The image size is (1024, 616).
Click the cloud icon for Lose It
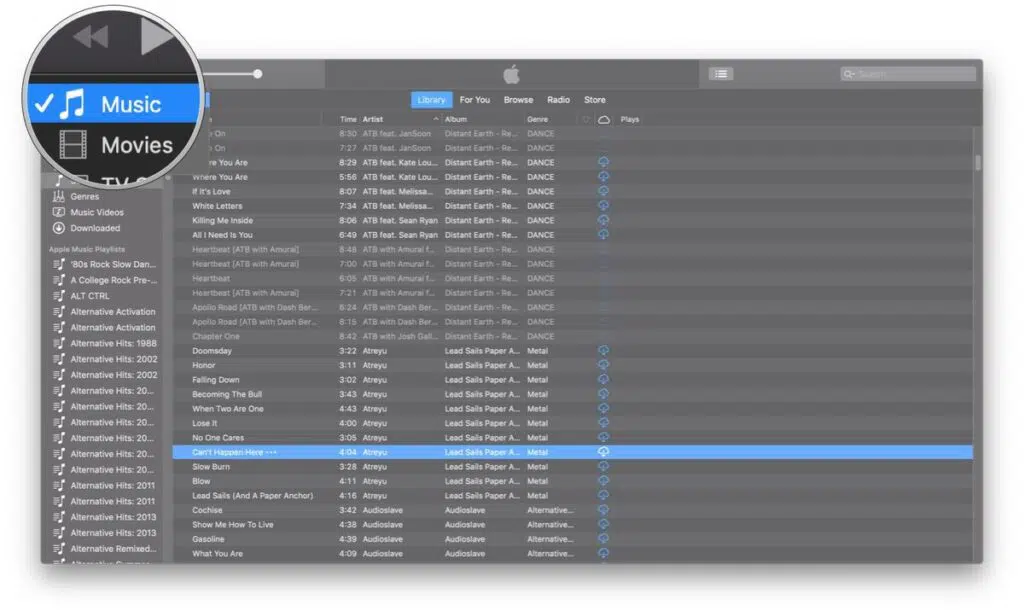tap(603, 423)
